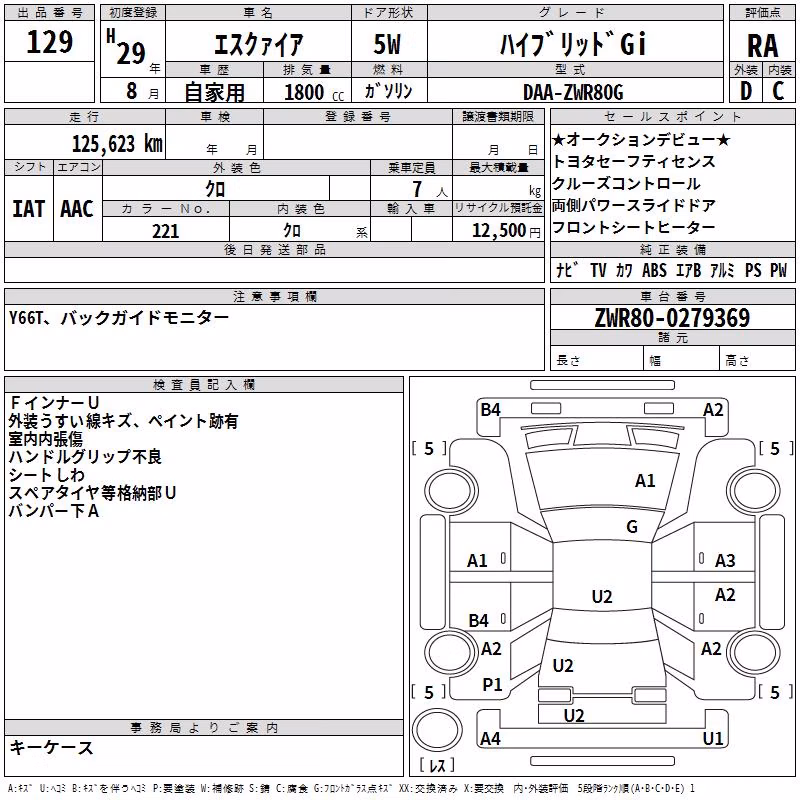
Task: Select note 外装うすい線キズ、ペイント跡有
Action: 123,421
